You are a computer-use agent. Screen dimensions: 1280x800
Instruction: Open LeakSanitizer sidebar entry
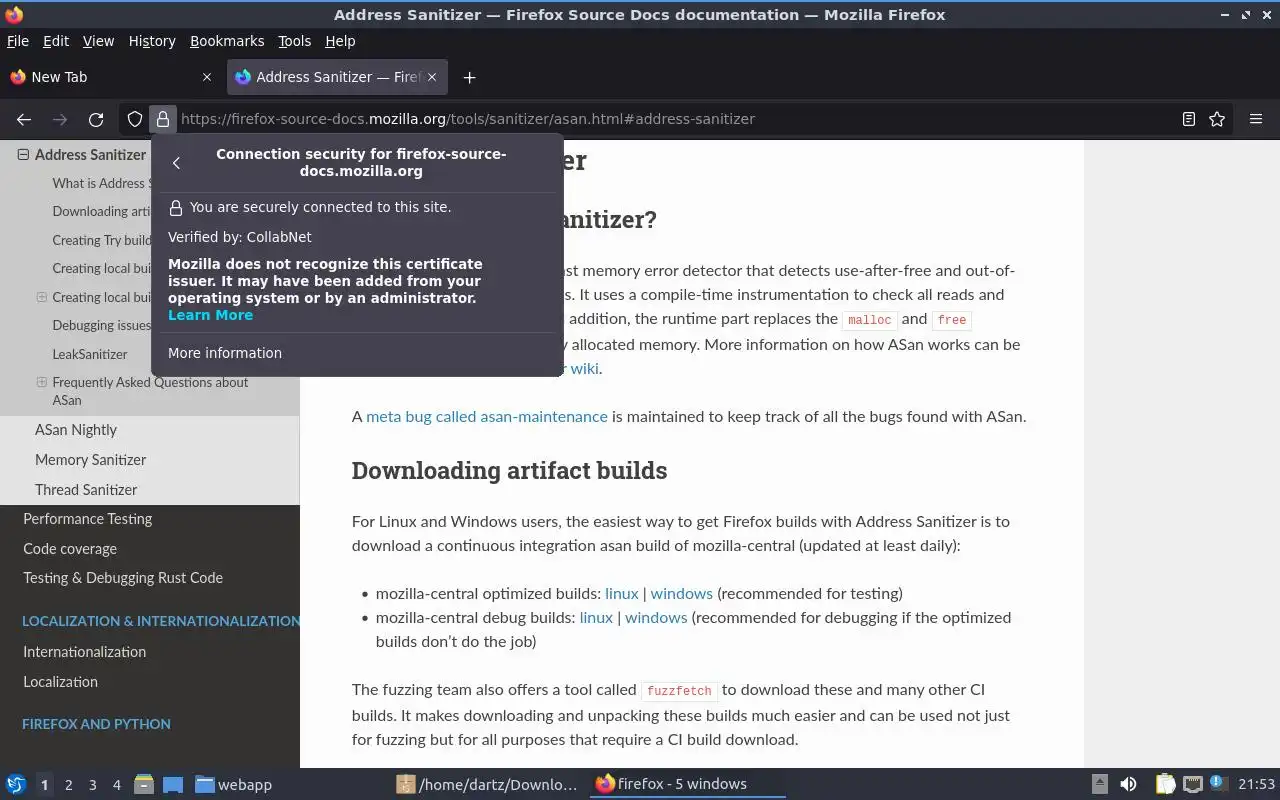pos(90,354)
